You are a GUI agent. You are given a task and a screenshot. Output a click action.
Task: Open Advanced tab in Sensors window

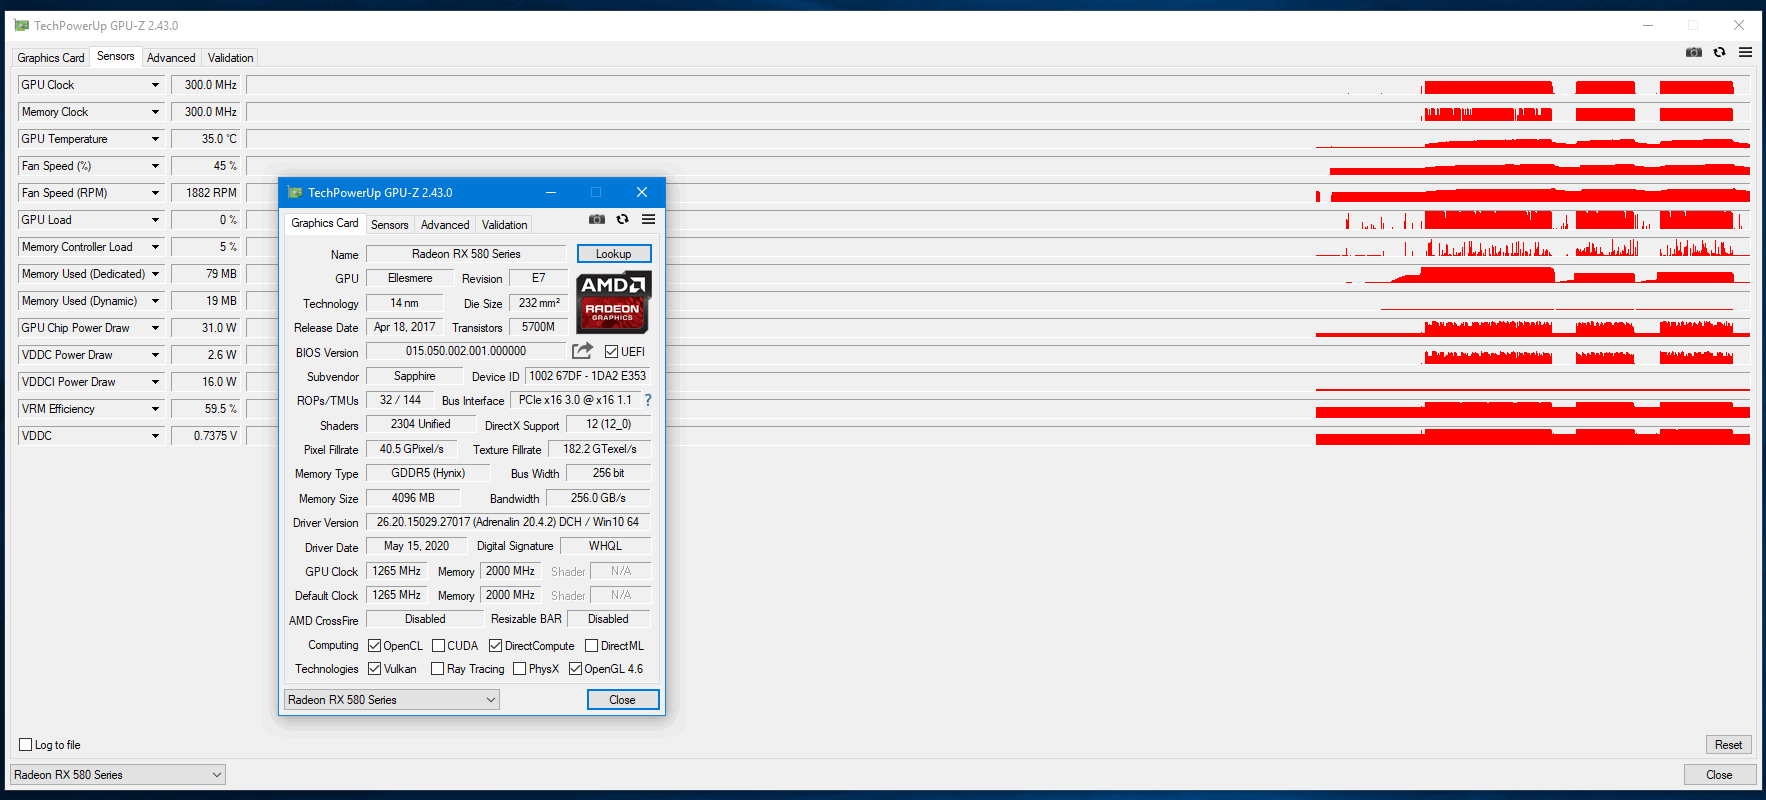pyautogui.click(x=171, y=58)
